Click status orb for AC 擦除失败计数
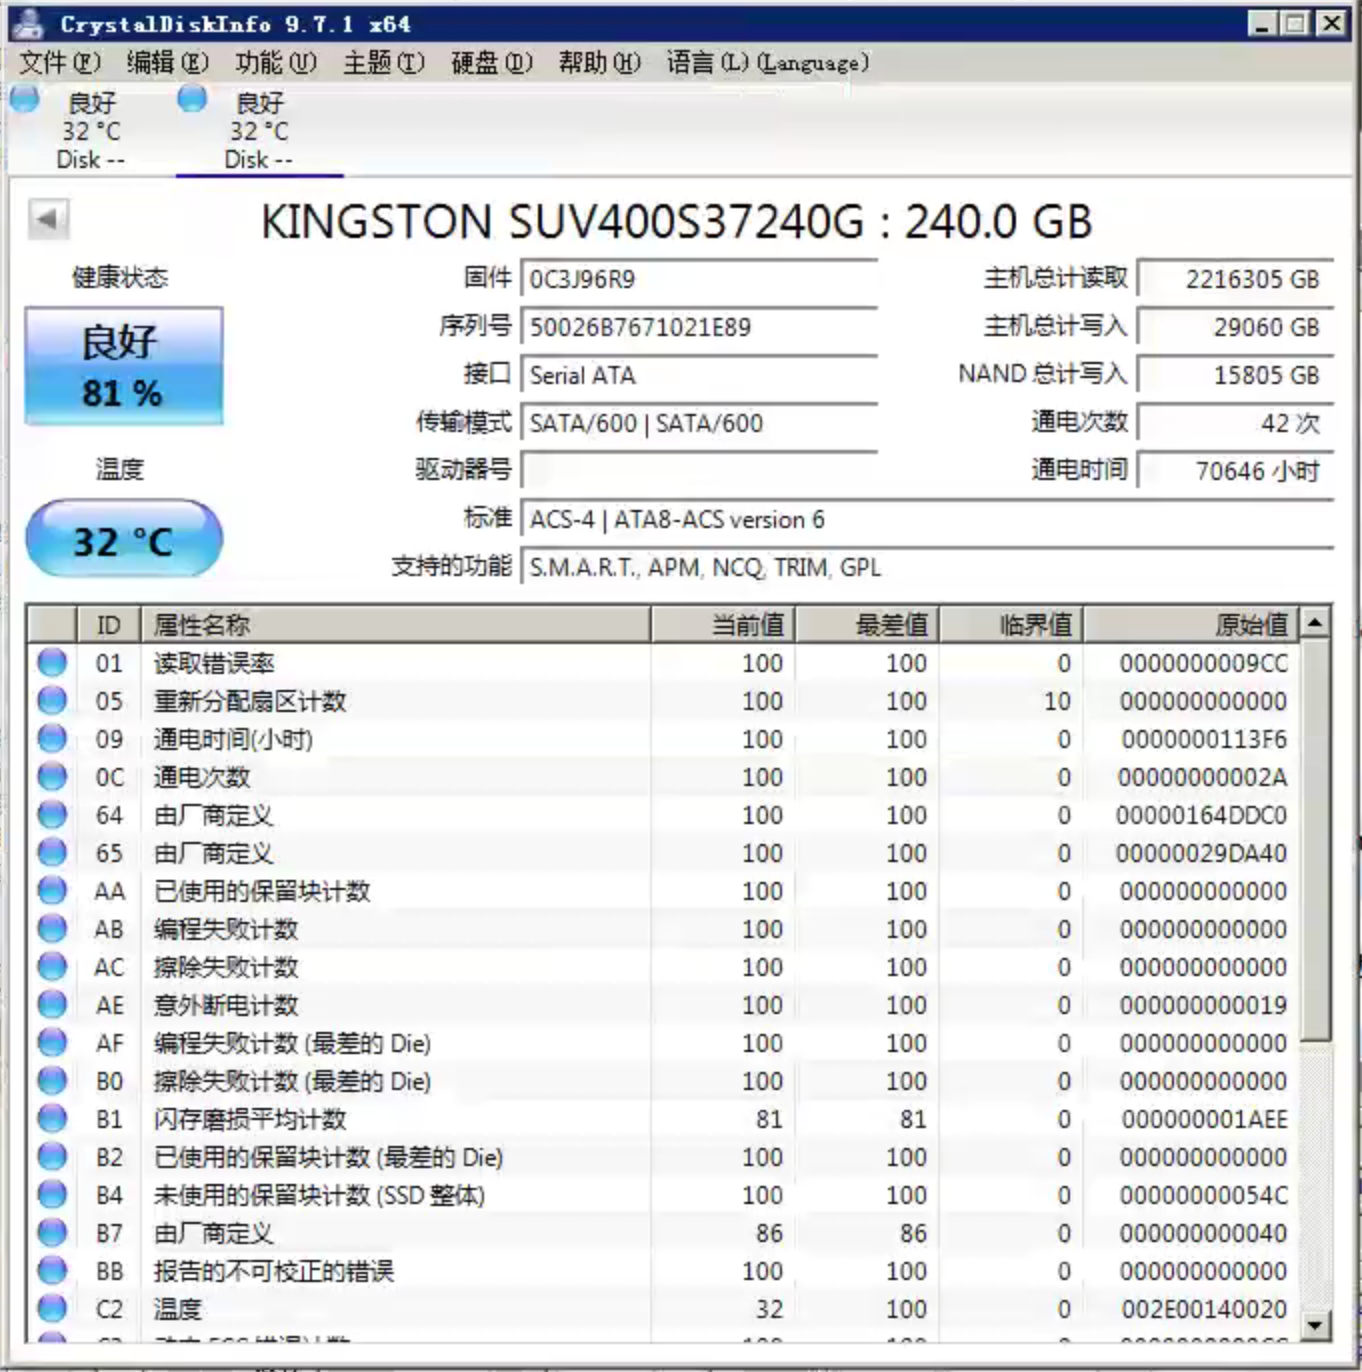The height and width of the screenshot is (1372, 1362). point(52,966)
